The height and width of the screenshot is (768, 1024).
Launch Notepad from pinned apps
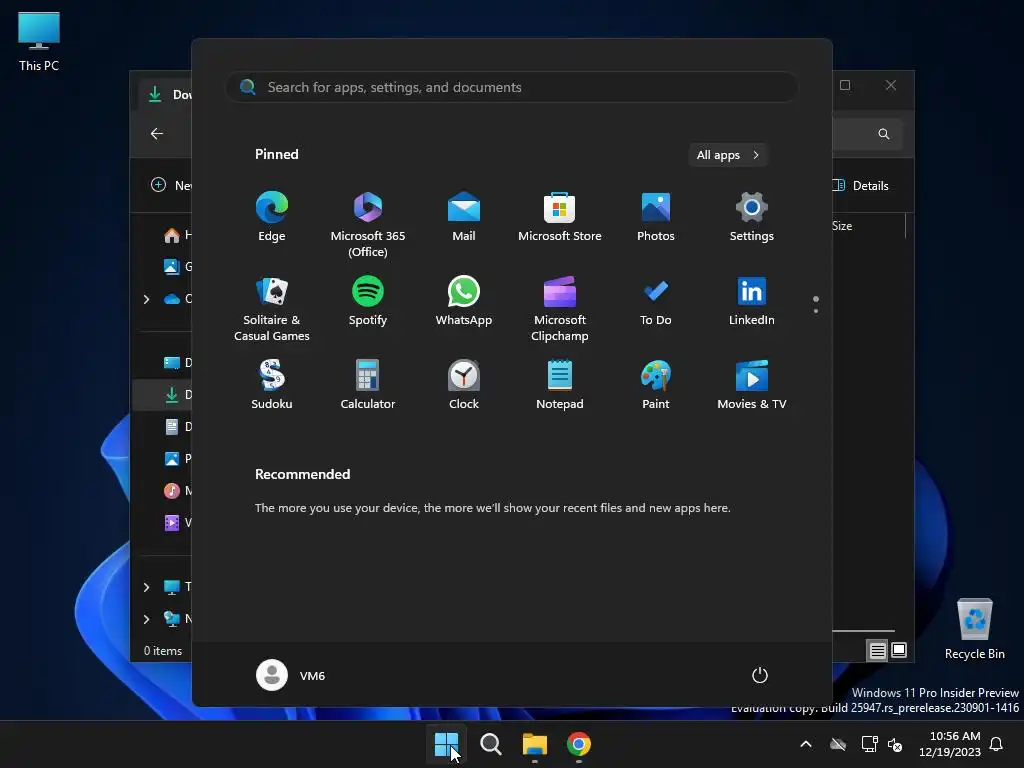click(560, 385)
